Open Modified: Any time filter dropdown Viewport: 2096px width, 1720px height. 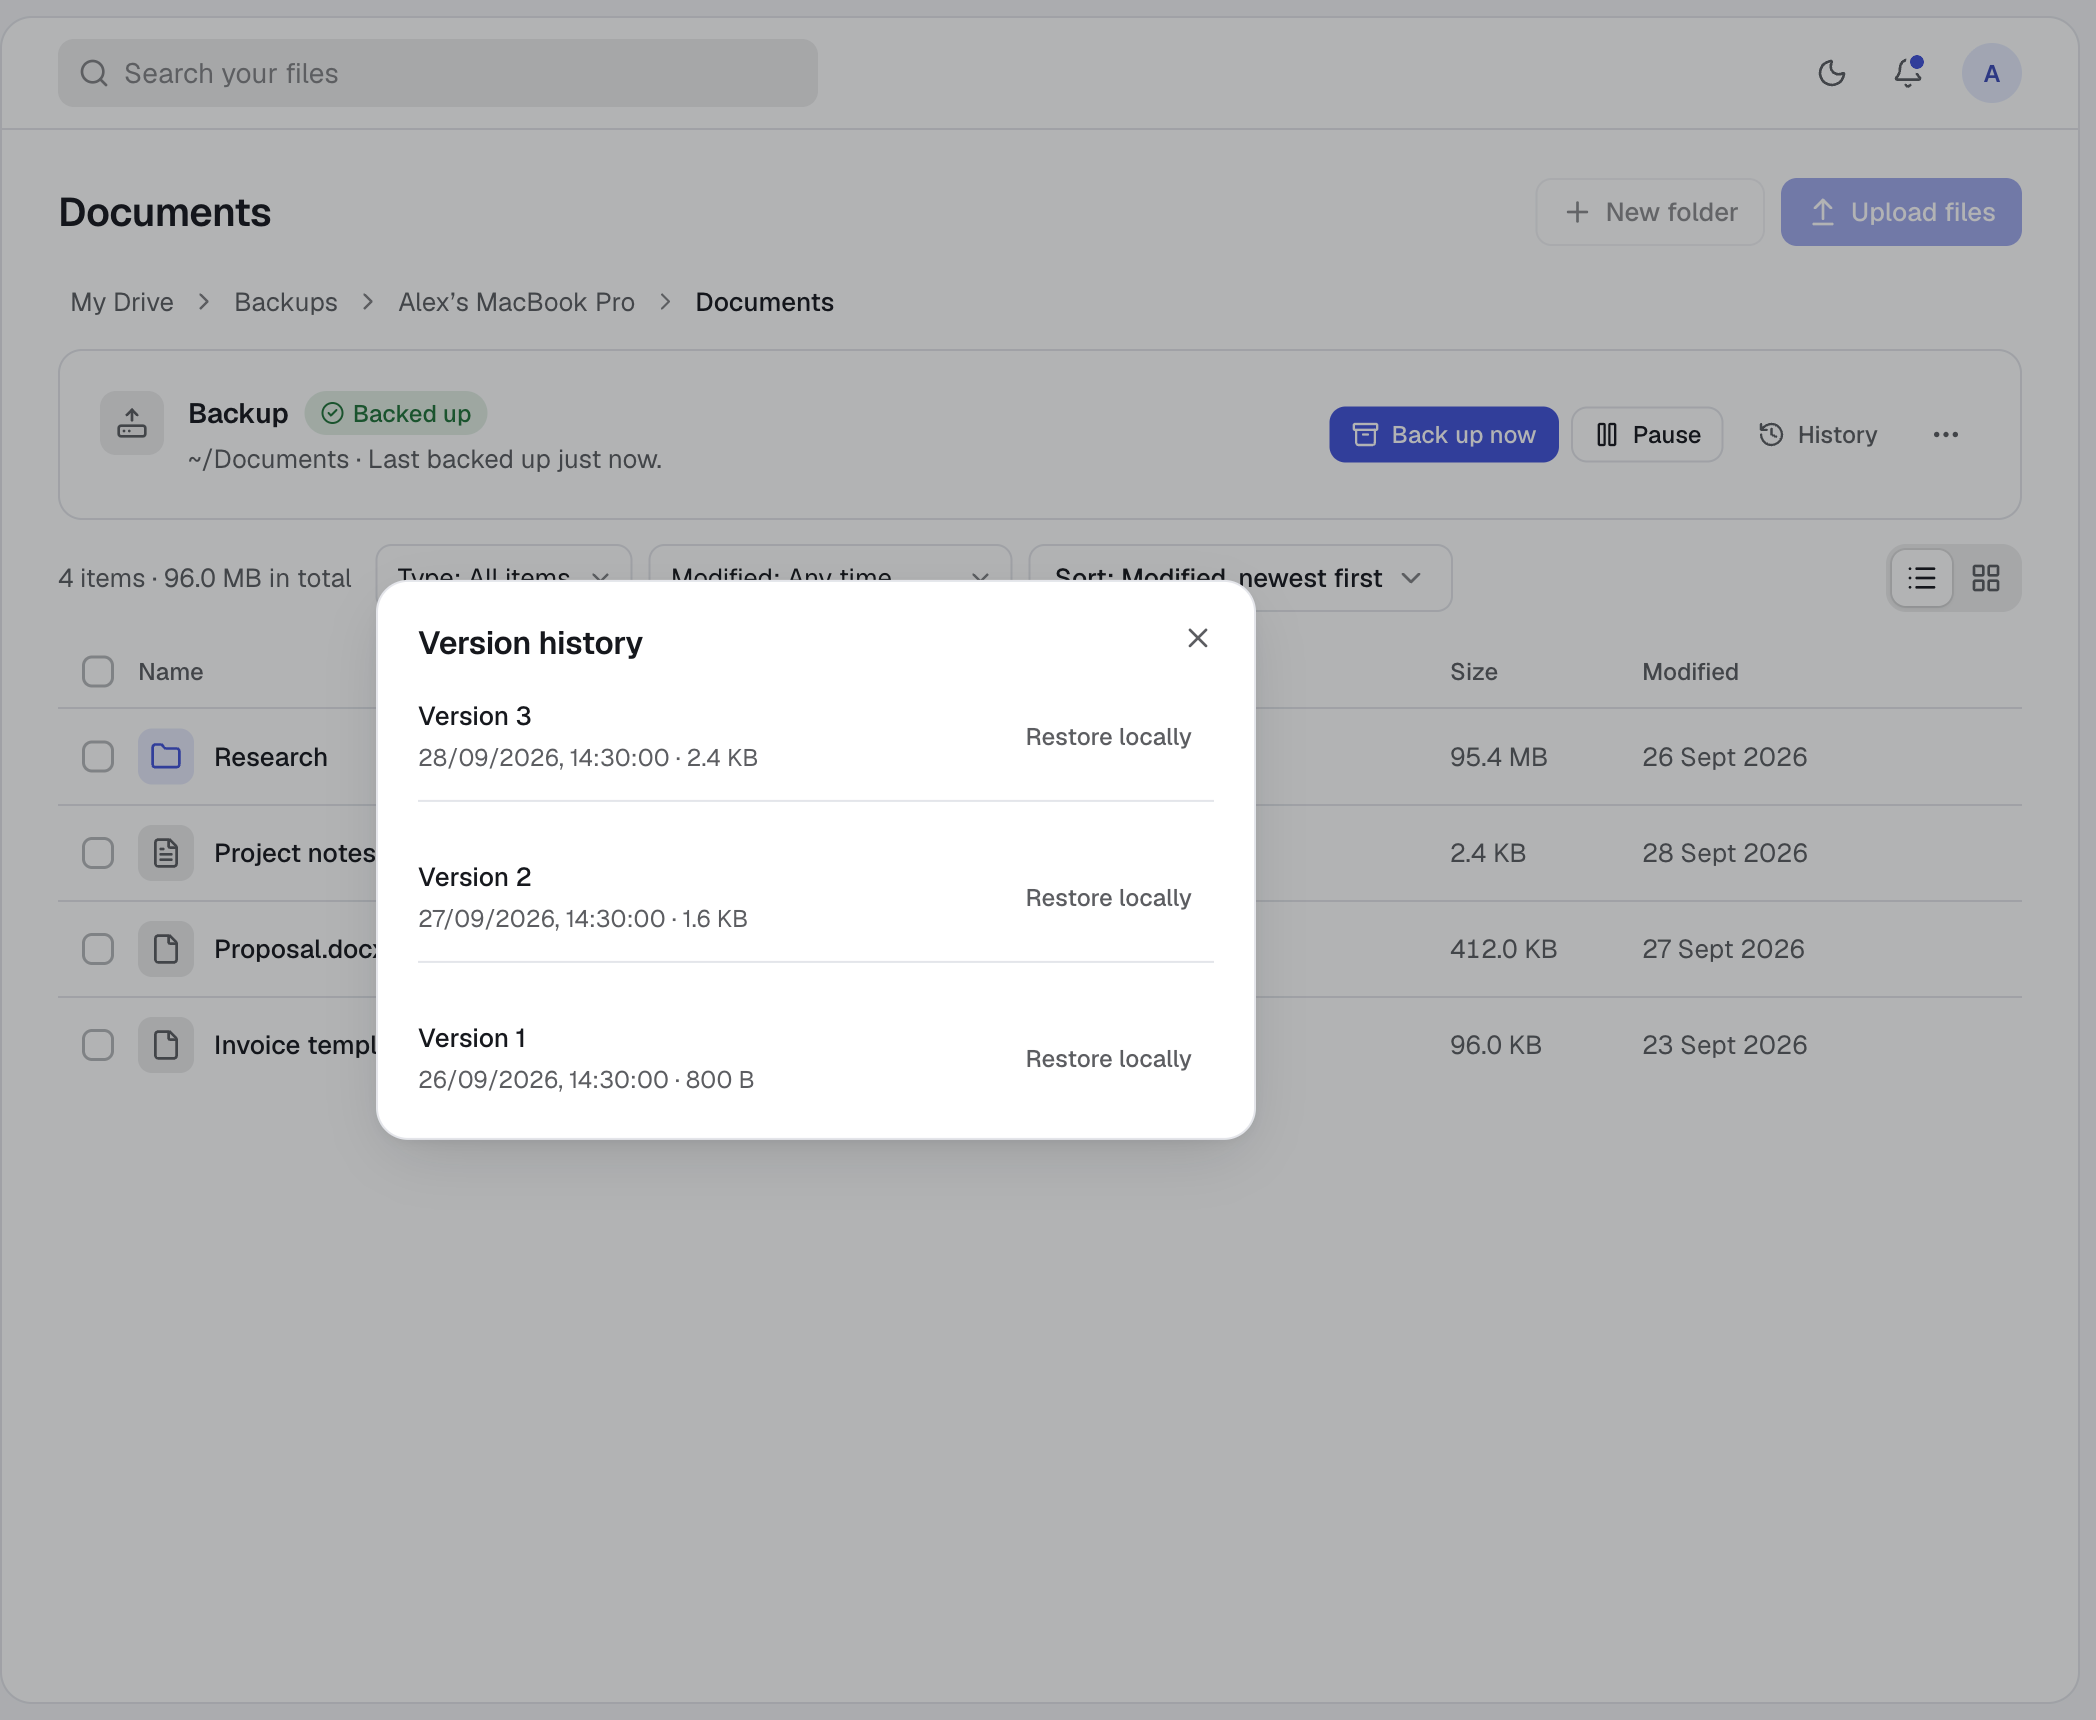pyautogui.click(x=830, y=564)
